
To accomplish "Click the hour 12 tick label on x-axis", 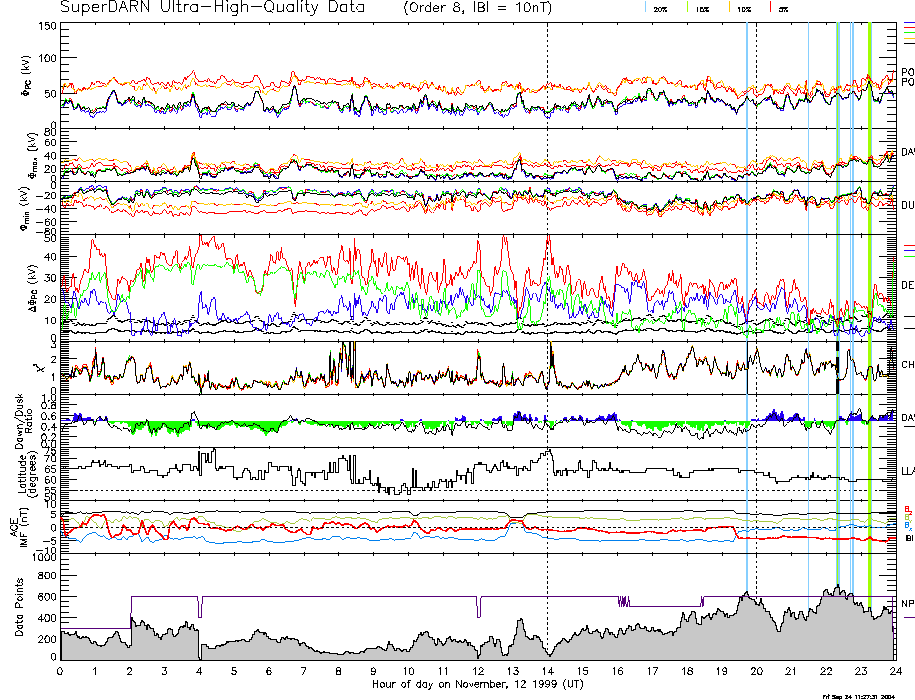I will 478,671.
